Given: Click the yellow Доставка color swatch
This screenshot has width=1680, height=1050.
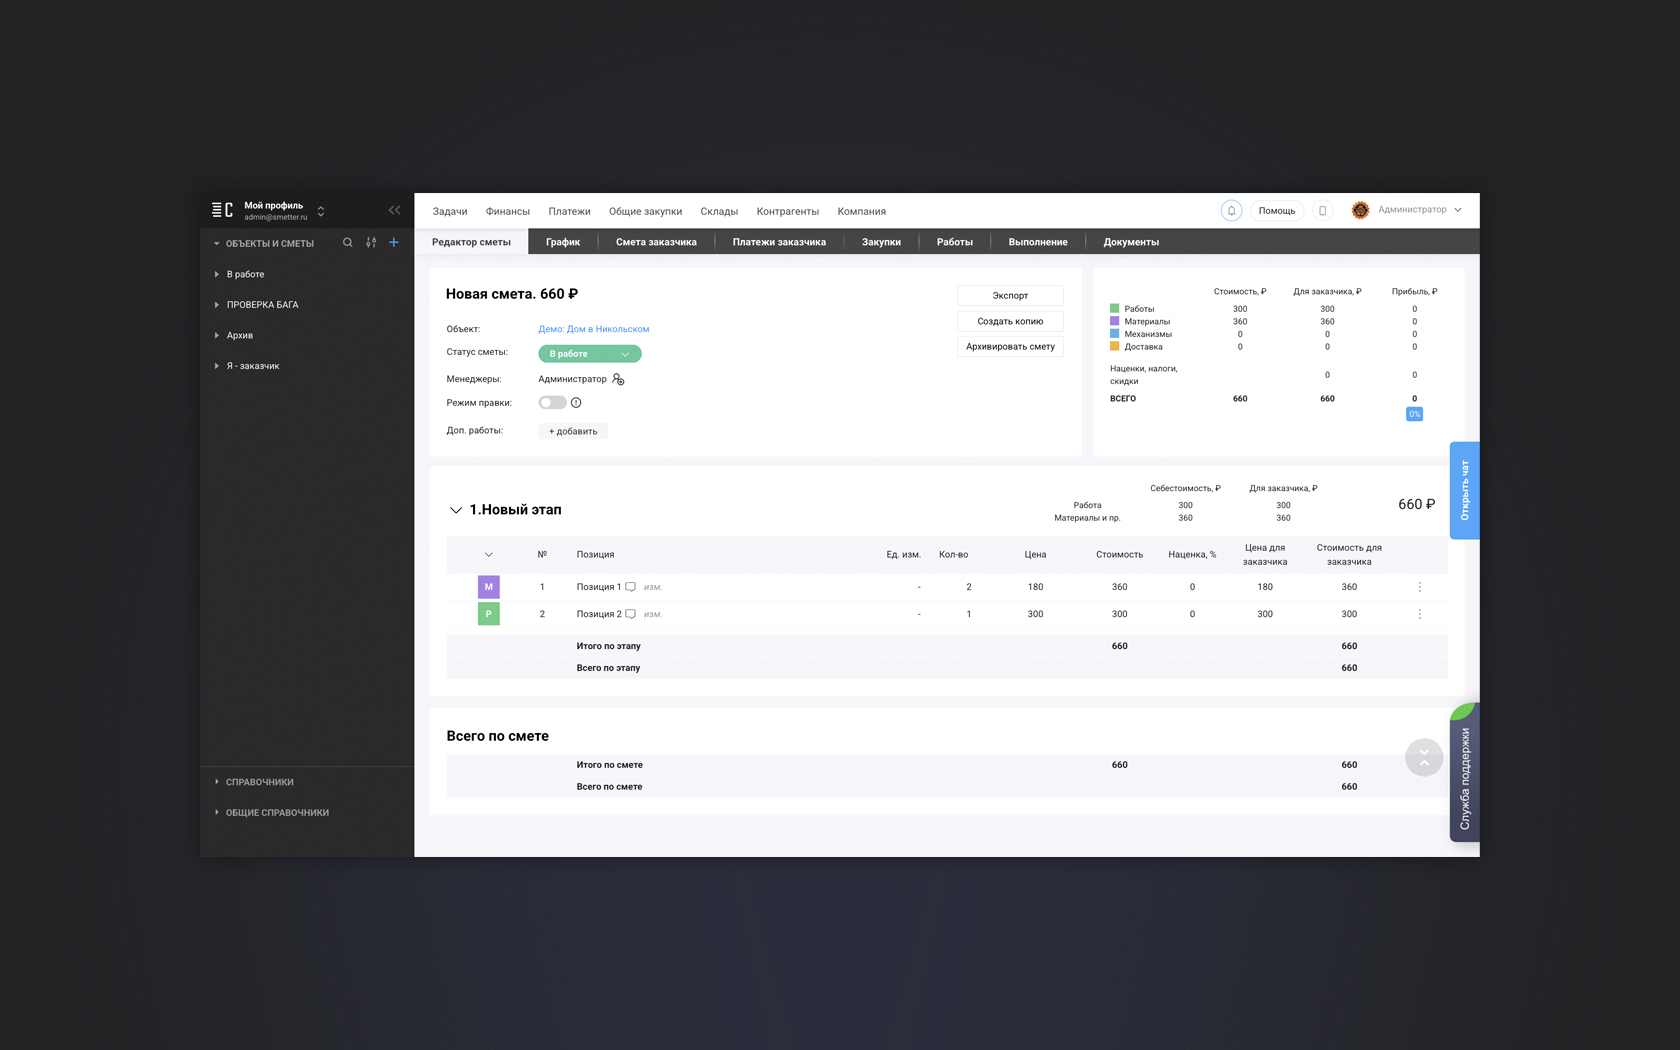Looking at the screenshot, I should point(1114,346).
